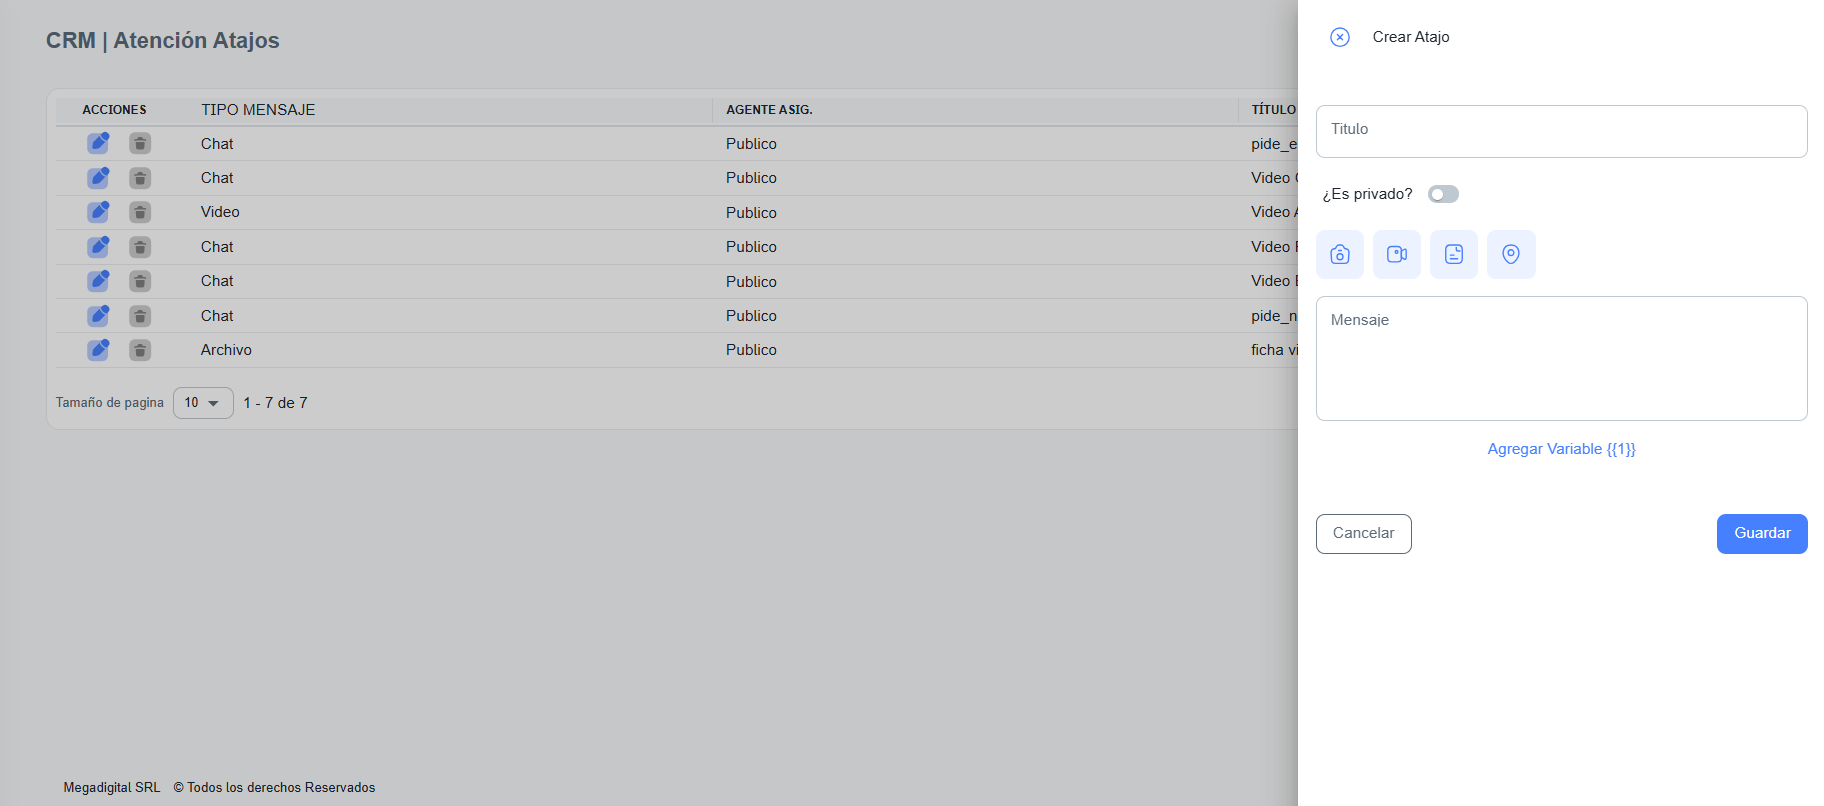Click the location pin icon
1824x806 pixels.
(1511, 254)
